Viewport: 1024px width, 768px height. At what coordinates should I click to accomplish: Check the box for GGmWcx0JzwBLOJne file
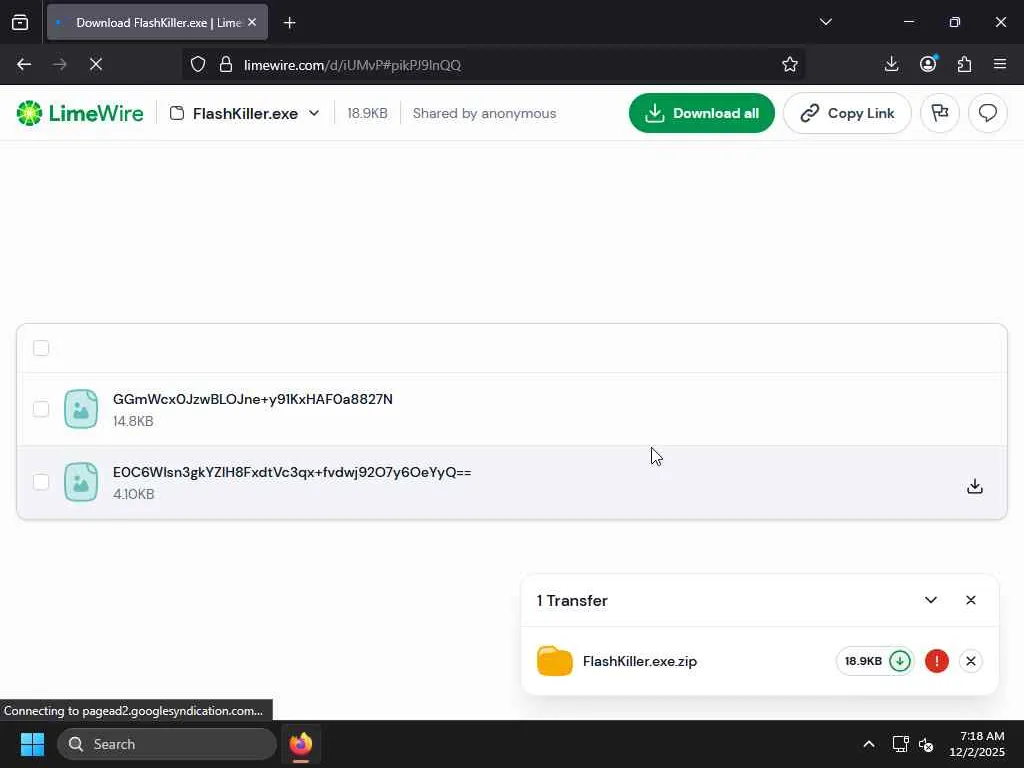tap(41, 409)
